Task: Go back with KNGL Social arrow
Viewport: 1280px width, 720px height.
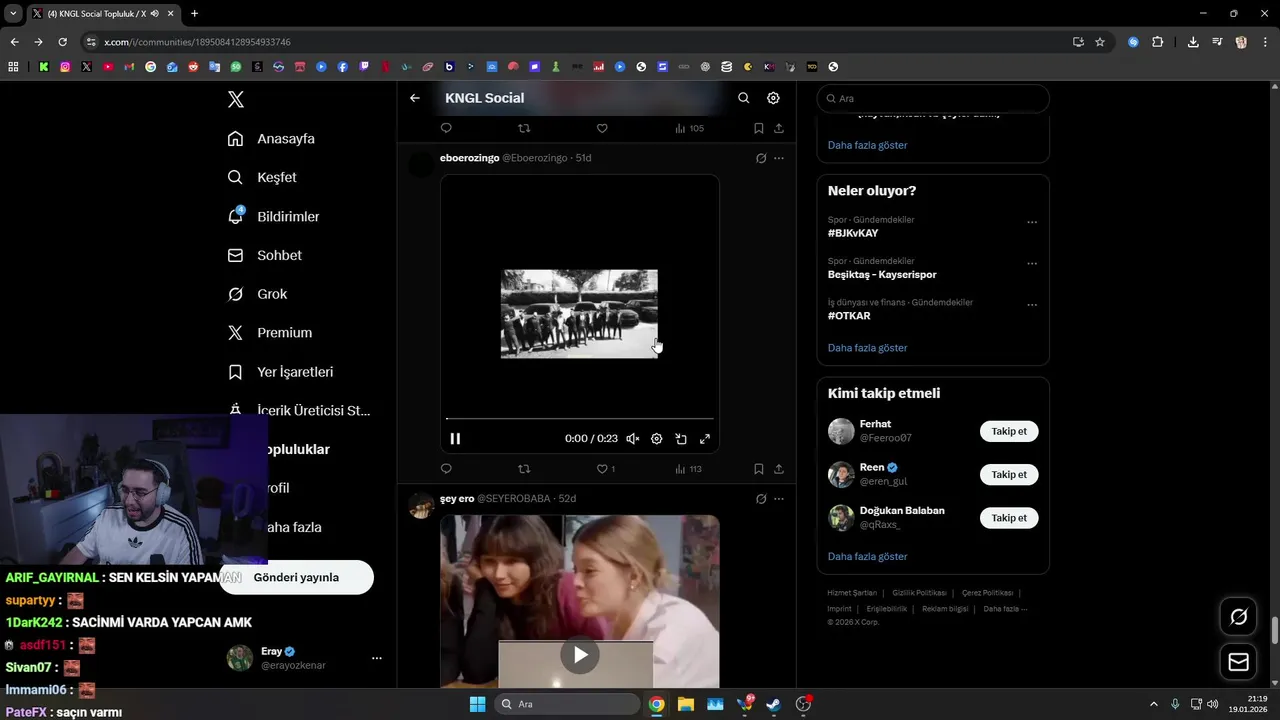Action: [415, 98]
